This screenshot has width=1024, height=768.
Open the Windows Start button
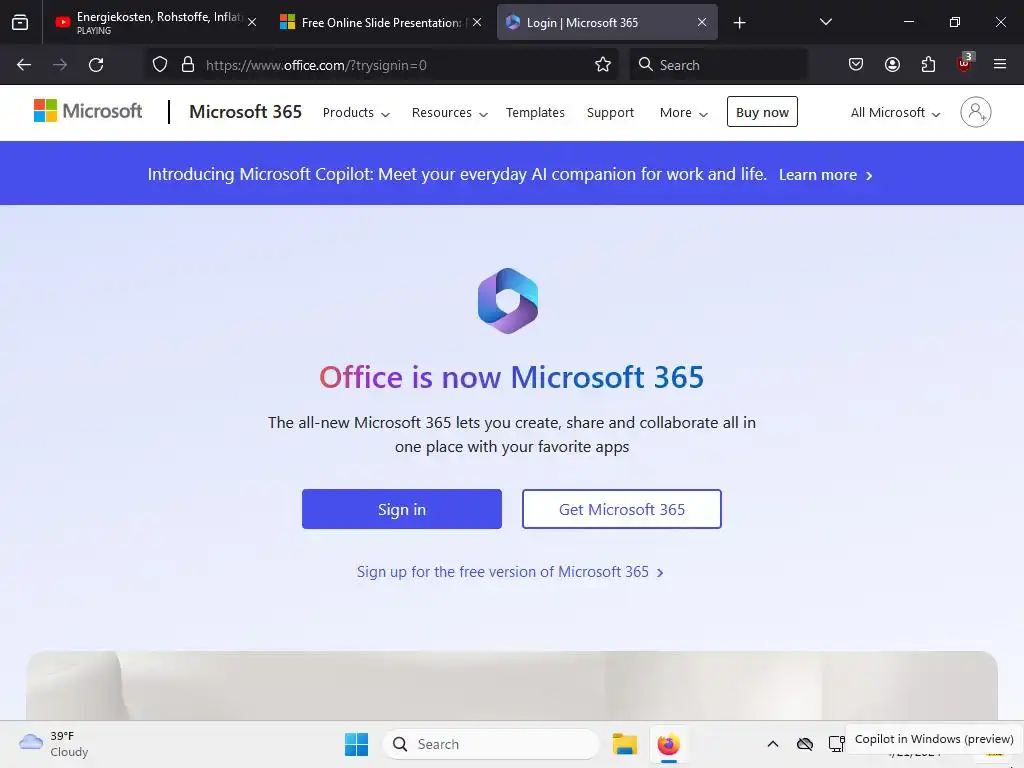pyautogui.click(x=357, y=744)
